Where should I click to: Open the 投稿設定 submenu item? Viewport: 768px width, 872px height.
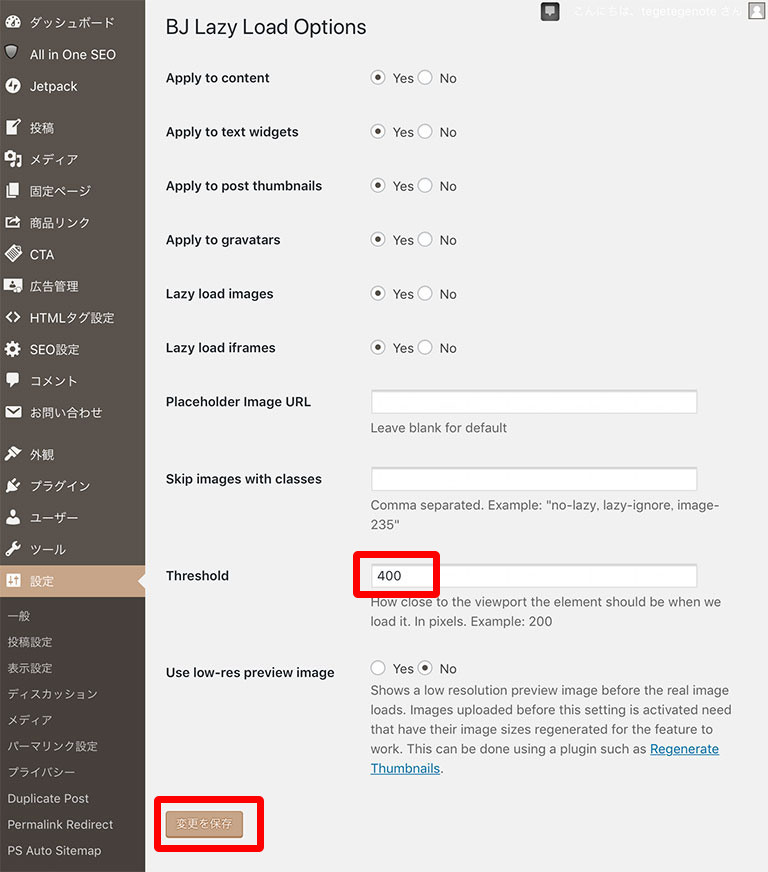click(x=30, y=642)
